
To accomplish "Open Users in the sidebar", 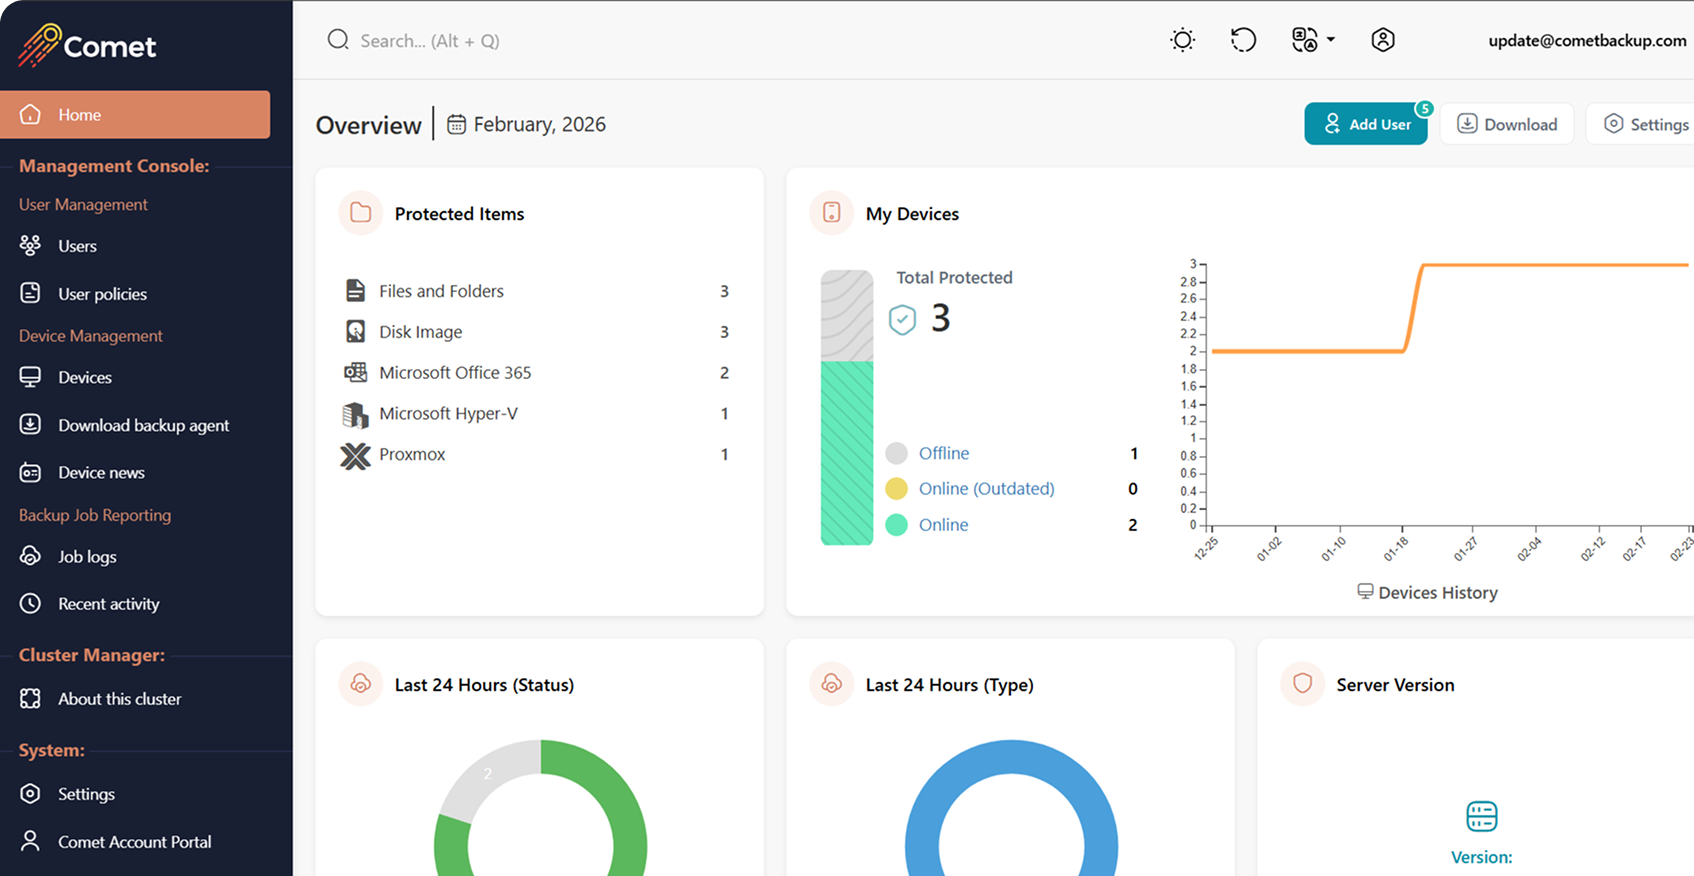I will click(77, 246).
